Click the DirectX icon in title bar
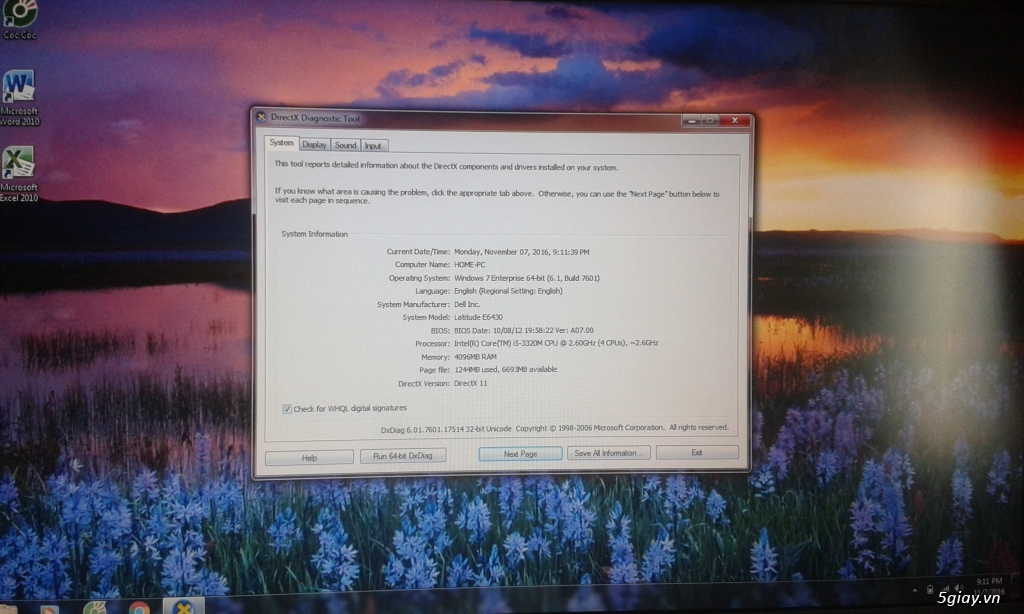 coord(262,118)
